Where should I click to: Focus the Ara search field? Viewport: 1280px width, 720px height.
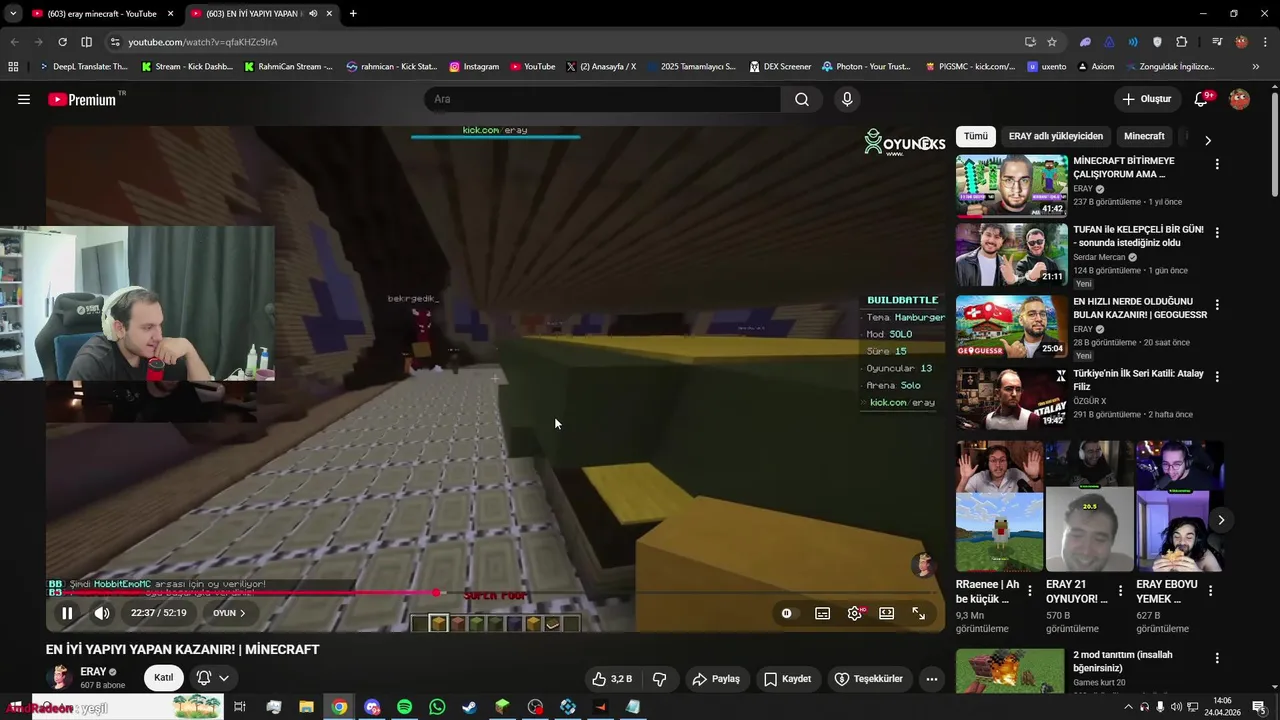click(x=603, y=99)
